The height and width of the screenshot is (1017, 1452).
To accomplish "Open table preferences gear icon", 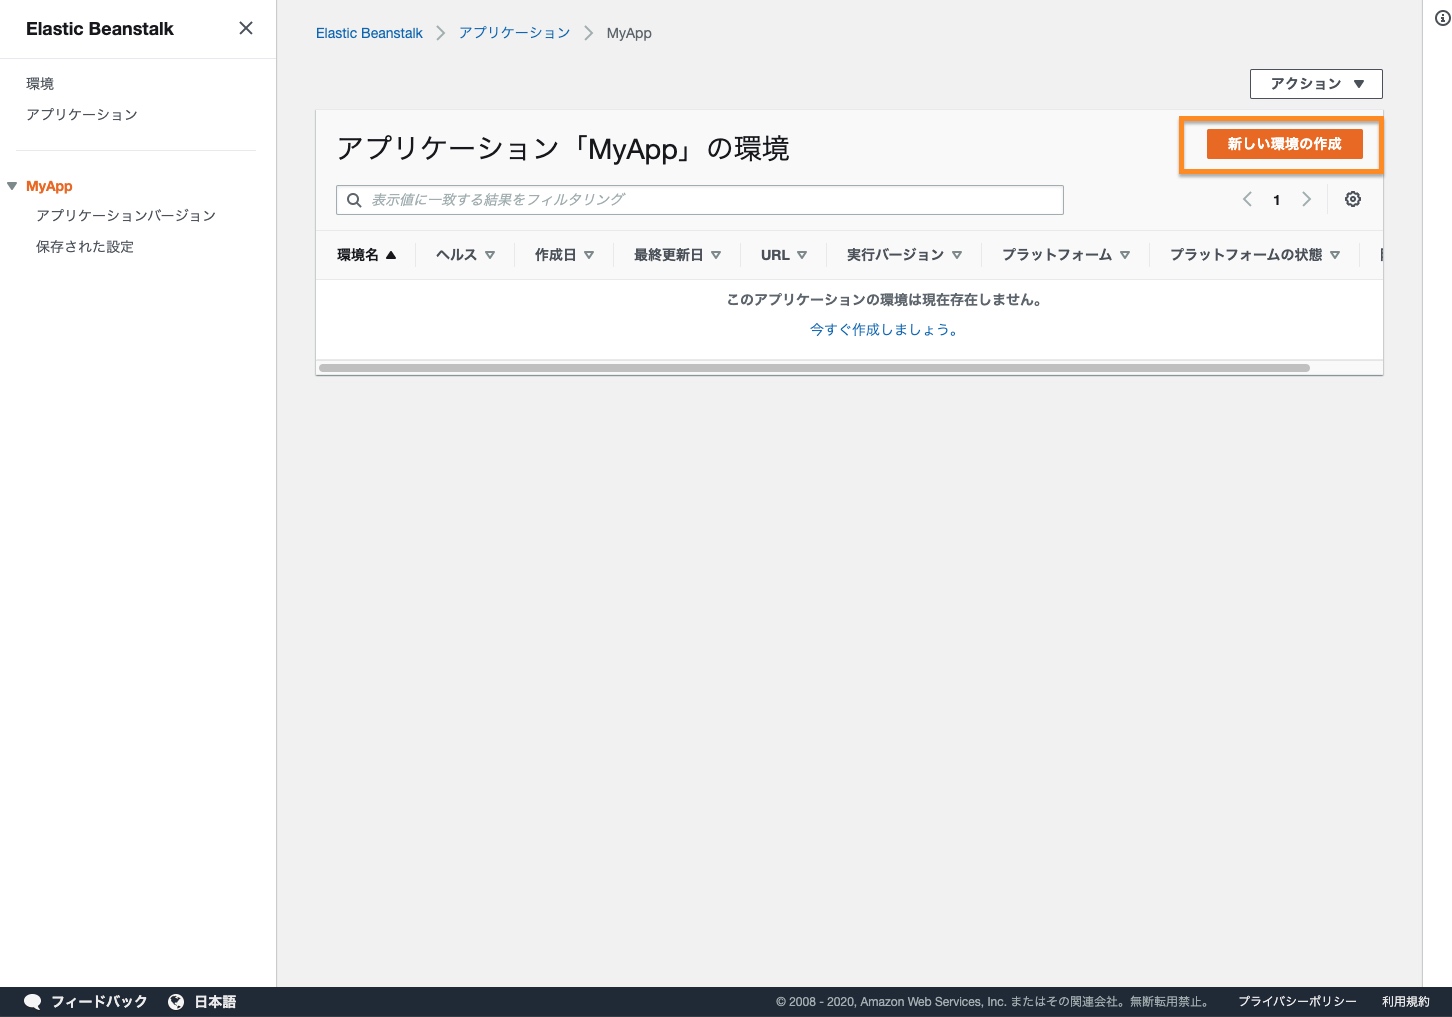I will [1352, 199].
